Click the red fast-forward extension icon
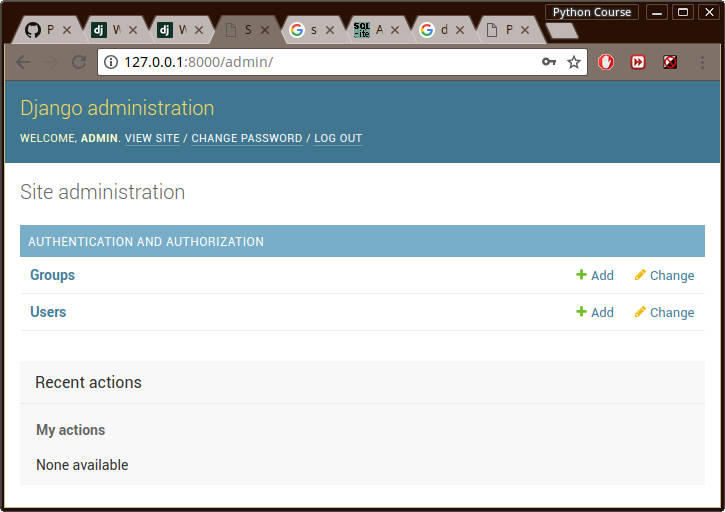The width and height of the screenshot is (725, 512). pyautogui.click(x=638, y=62)
